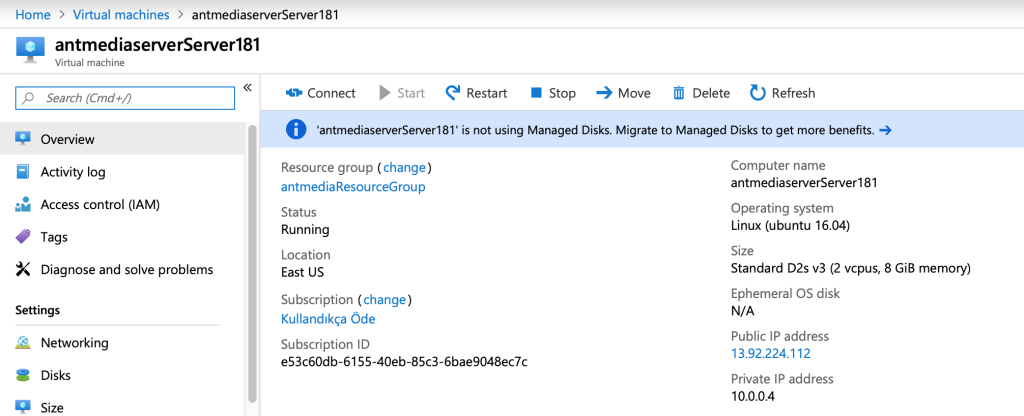The height and width of the screenshot is (416, 1024).
Task: Click the purple Tags icon
Action: coord(23,236)
